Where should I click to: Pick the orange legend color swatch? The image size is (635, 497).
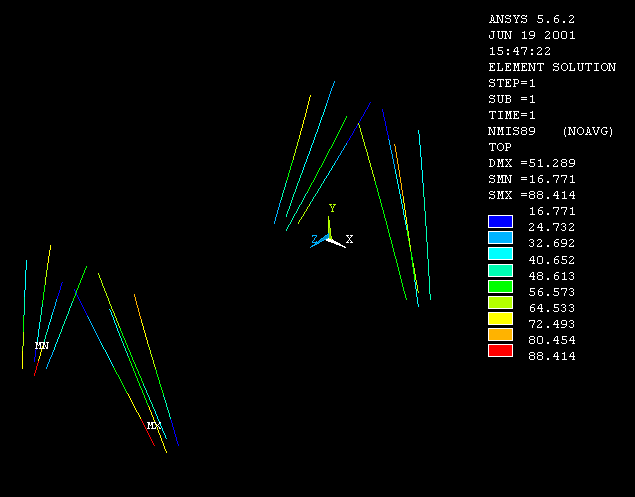500,334
